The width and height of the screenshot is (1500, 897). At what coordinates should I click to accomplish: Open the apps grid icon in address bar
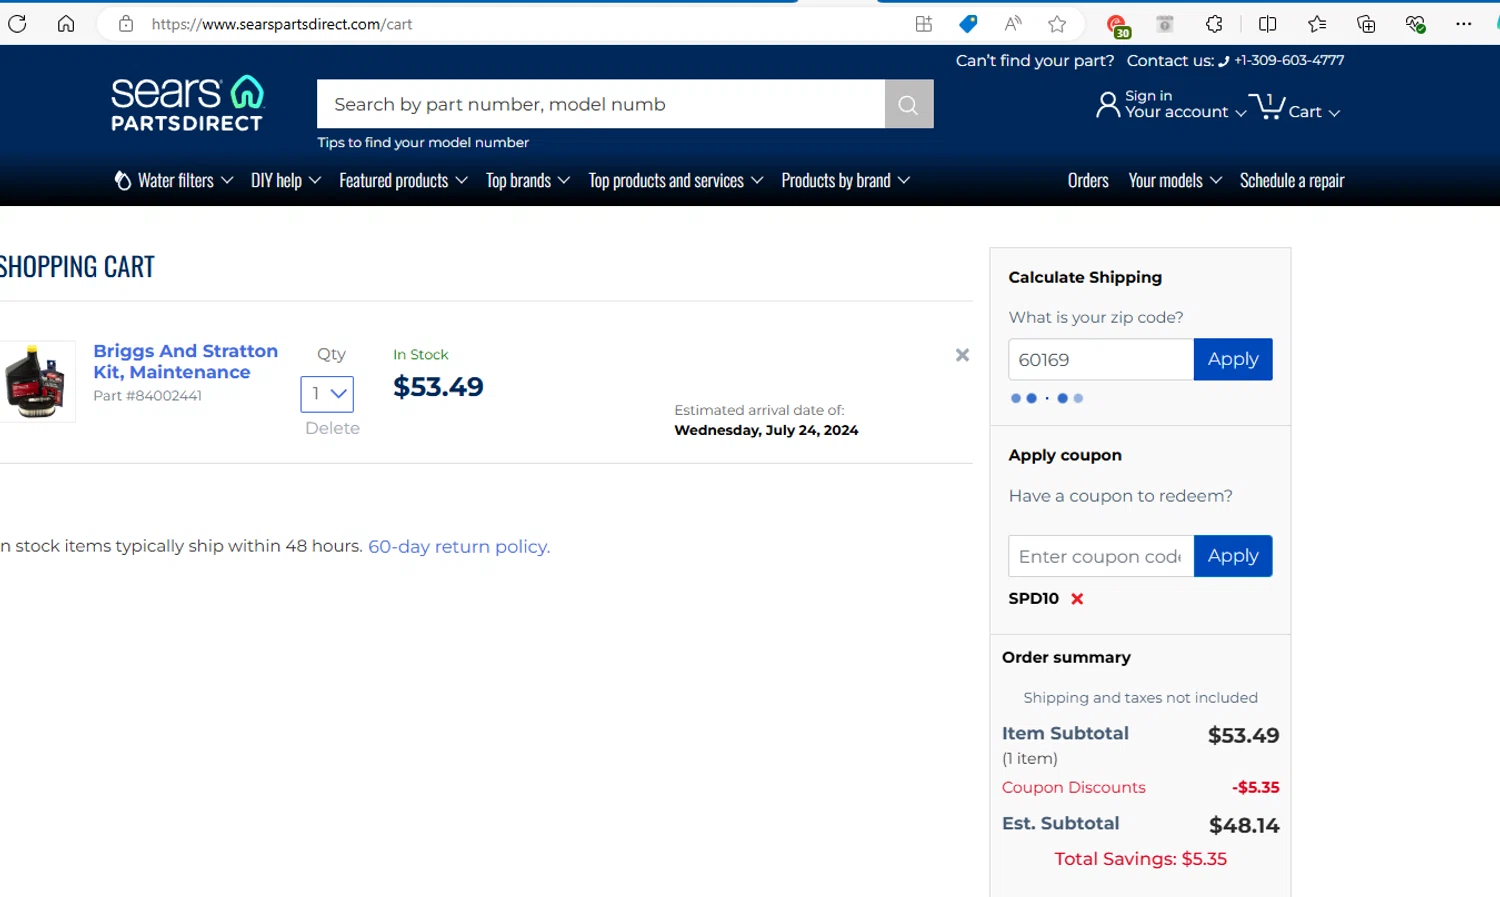[x=924, y=24]
